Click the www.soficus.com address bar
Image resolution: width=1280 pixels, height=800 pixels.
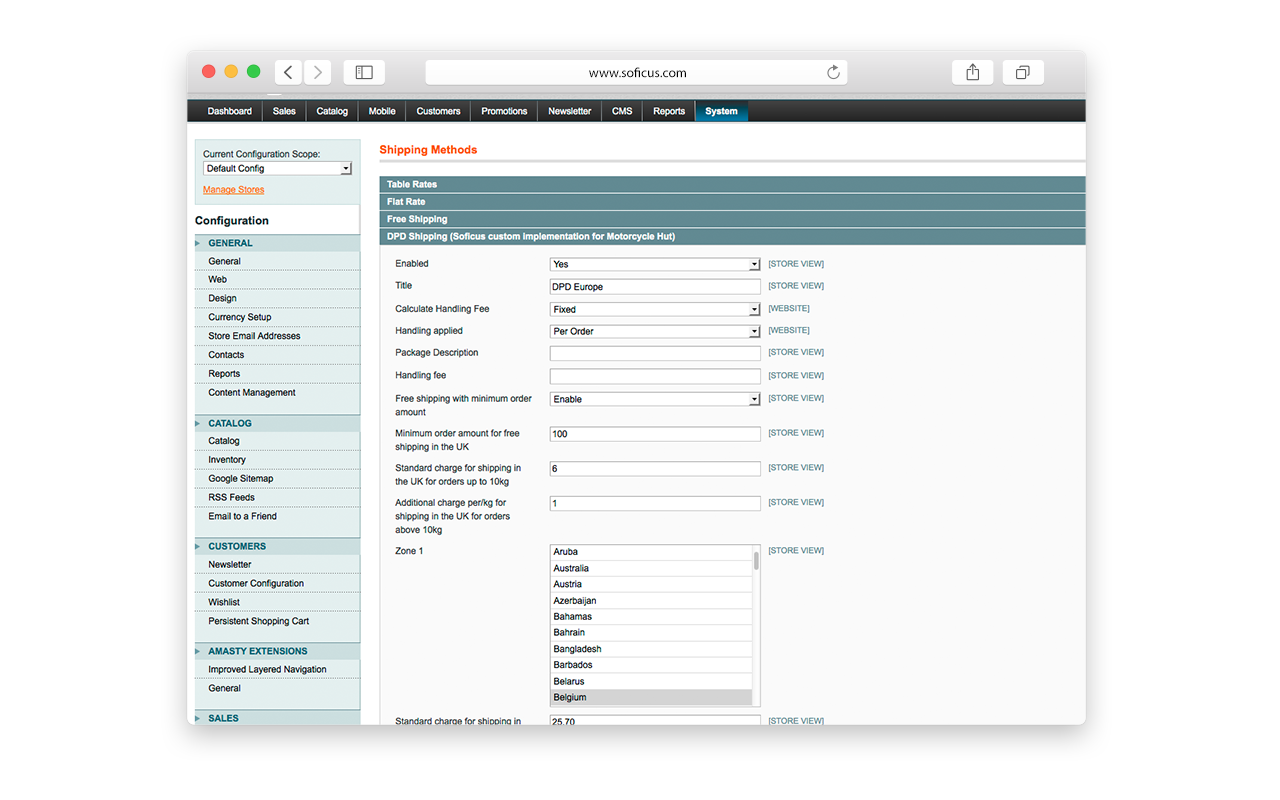(636, 72)
